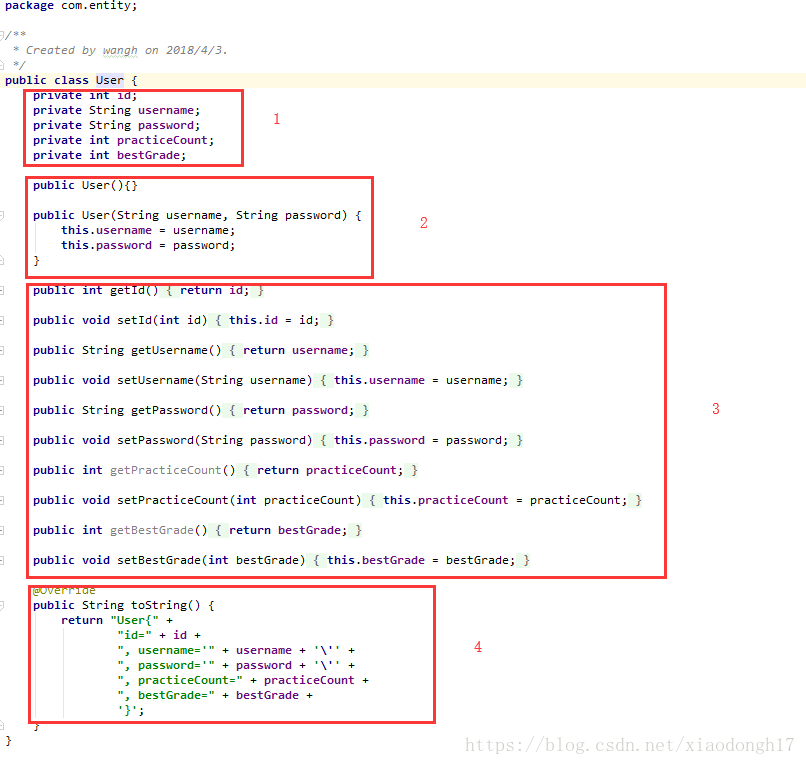
Task: Click method name 'setId'
Action: [134, 320]
